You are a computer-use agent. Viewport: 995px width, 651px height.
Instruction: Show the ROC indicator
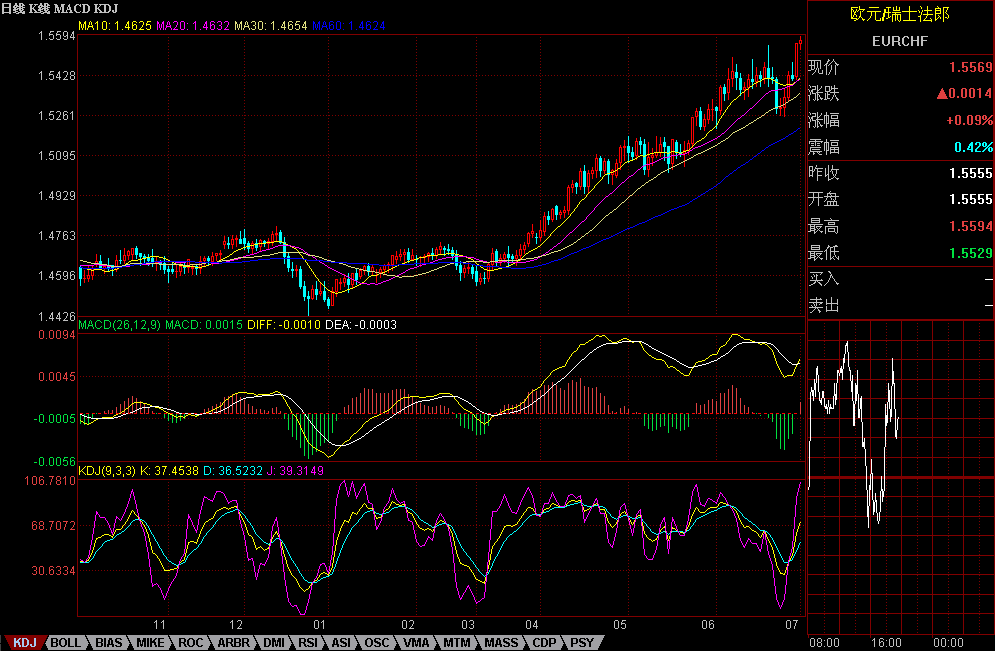pyautogui.click(x=192, y=643)
